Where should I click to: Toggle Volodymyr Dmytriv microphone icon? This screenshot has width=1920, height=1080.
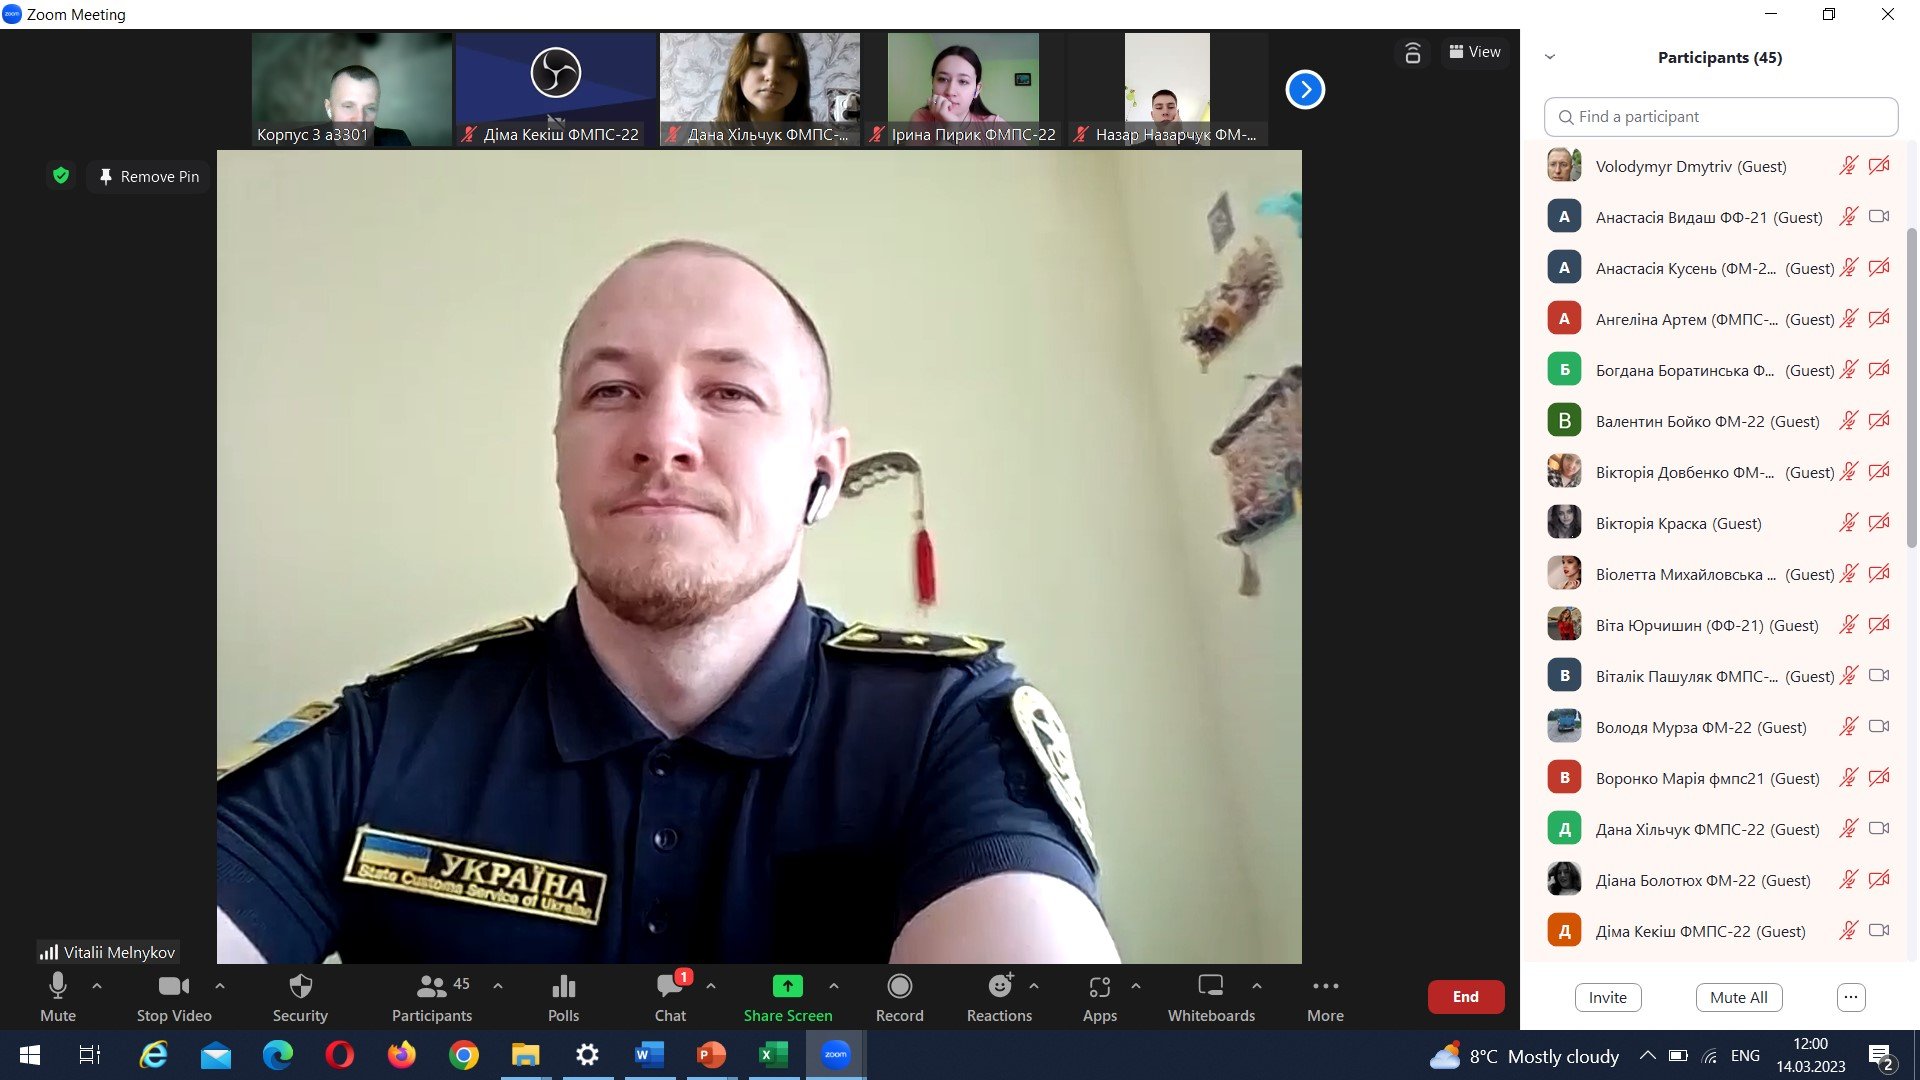[1848, 166]
